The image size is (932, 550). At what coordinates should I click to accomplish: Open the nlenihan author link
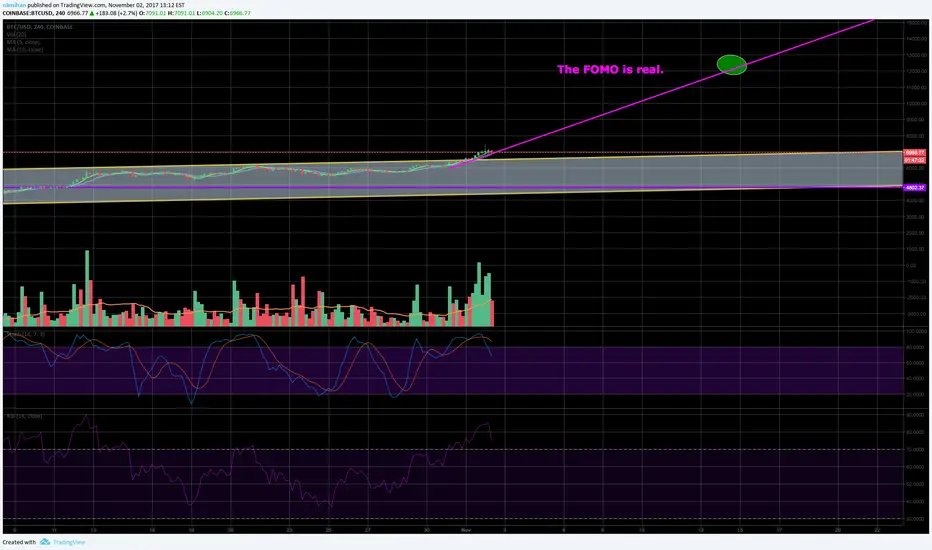[14, 5]
